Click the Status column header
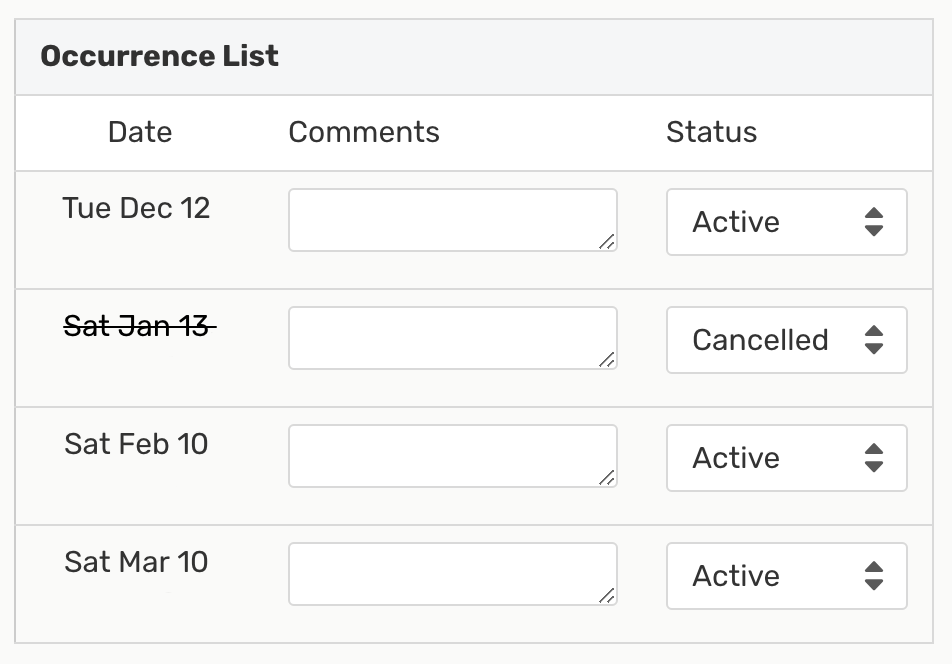This screenshot has width=952, height=664. 711,132
